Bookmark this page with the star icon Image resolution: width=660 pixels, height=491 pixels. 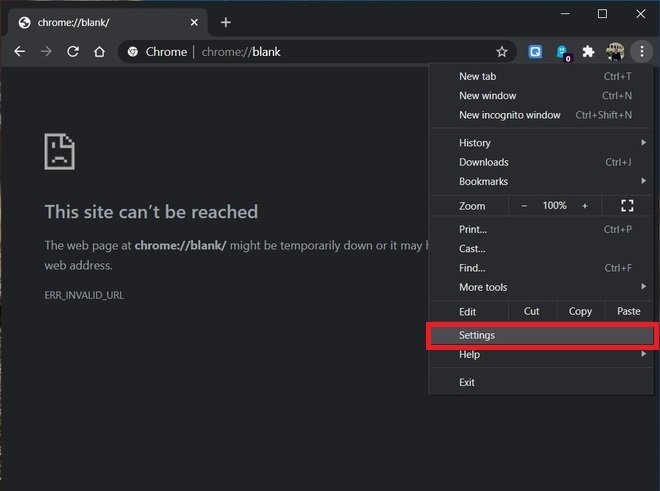tap(502, 52)
